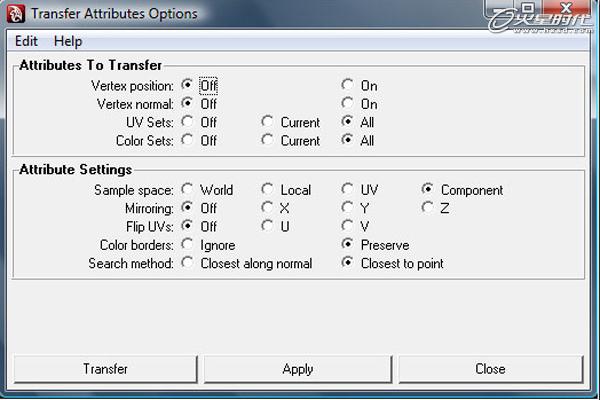This screenshot has height=400, width=600.
Task: Set UV Sets to Off
Action: pos(188,122)
